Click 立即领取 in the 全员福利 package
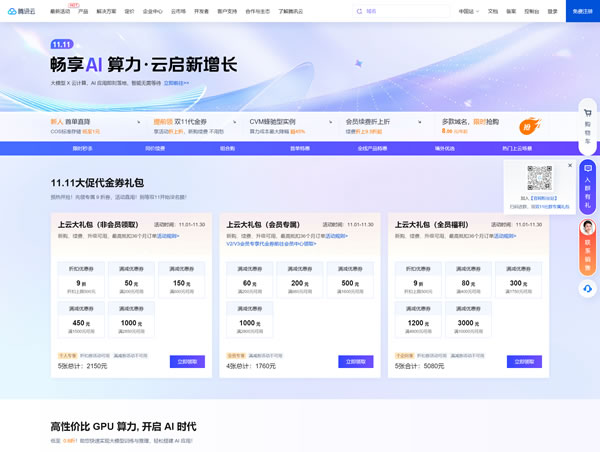The width and height of the screenshot is (600, 452). pos(524,362)
